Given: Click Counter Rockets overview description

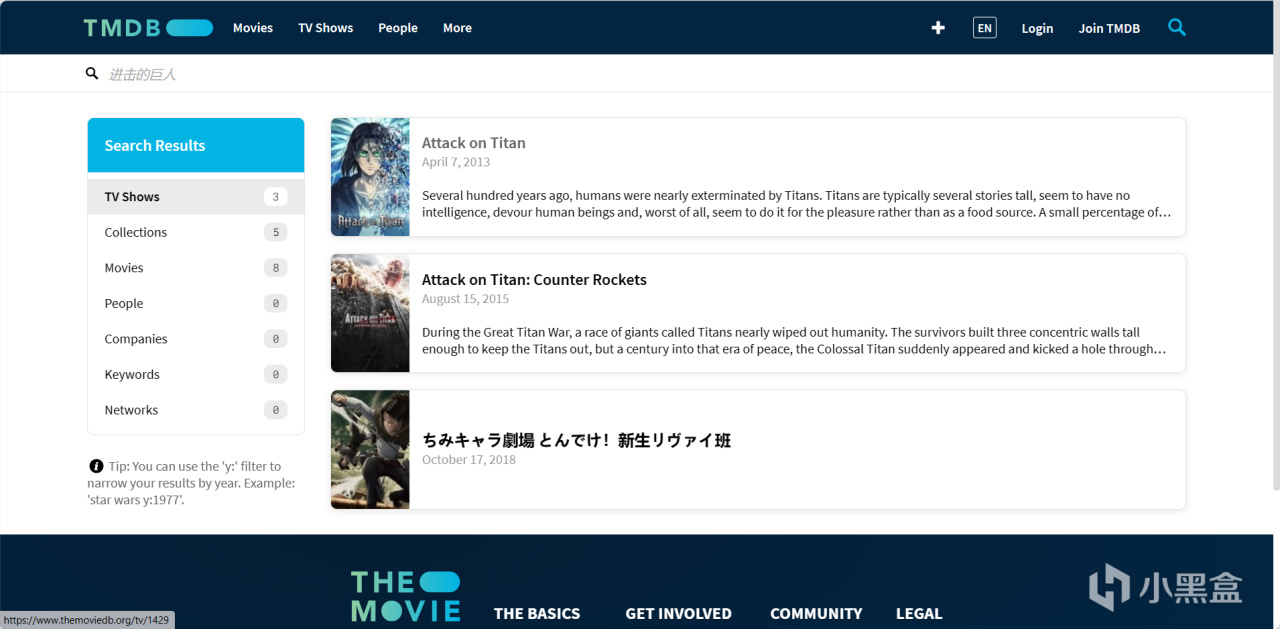Looking at the screenshot, I should [x=795, y=341].
